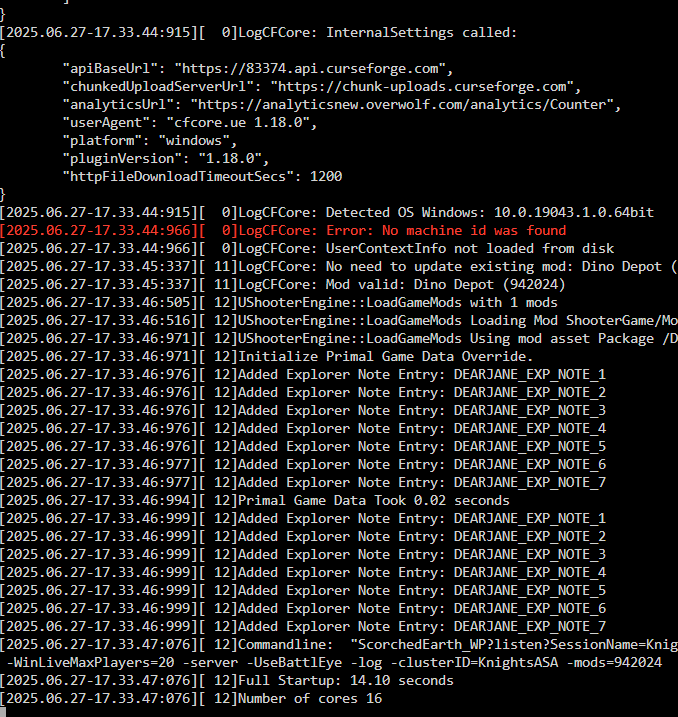The width and height of the screenshot is (678, 717).
Task: Click the first DEARJANE_EXP_NOTE_7 entry
Action: point(529,482)
